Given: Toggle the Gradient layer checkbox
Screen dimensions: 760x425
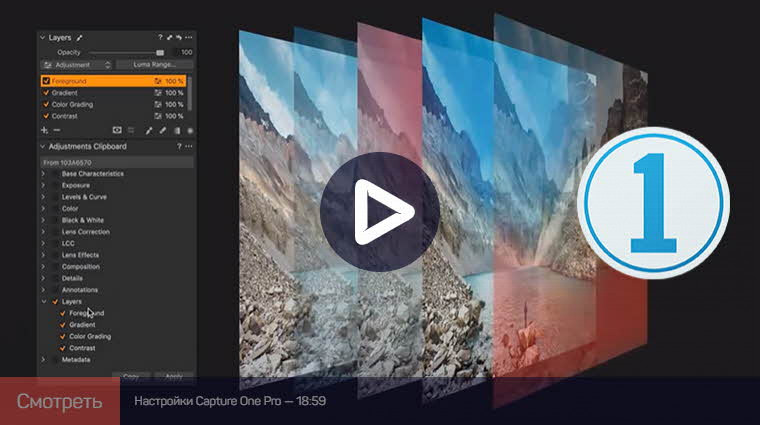Looking at the screenshot, I should [x=46, y=93].
